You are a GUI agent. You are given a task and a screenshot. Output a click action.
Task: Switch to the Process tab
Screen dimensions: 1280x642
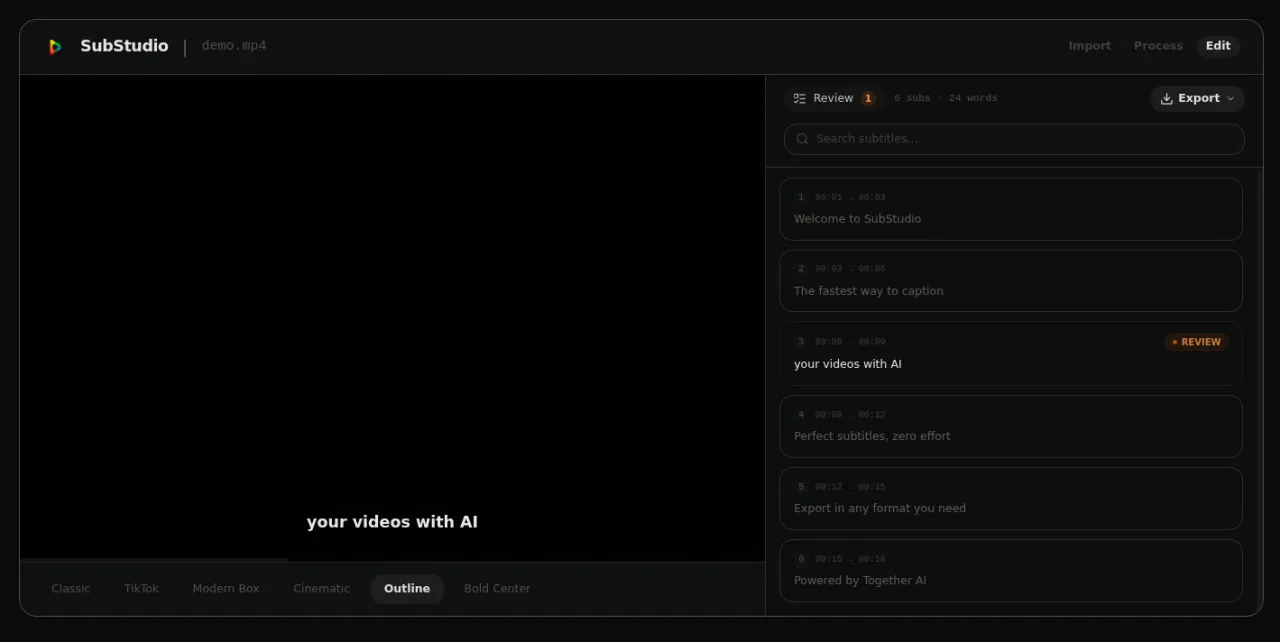click(x=1158, y=46)
